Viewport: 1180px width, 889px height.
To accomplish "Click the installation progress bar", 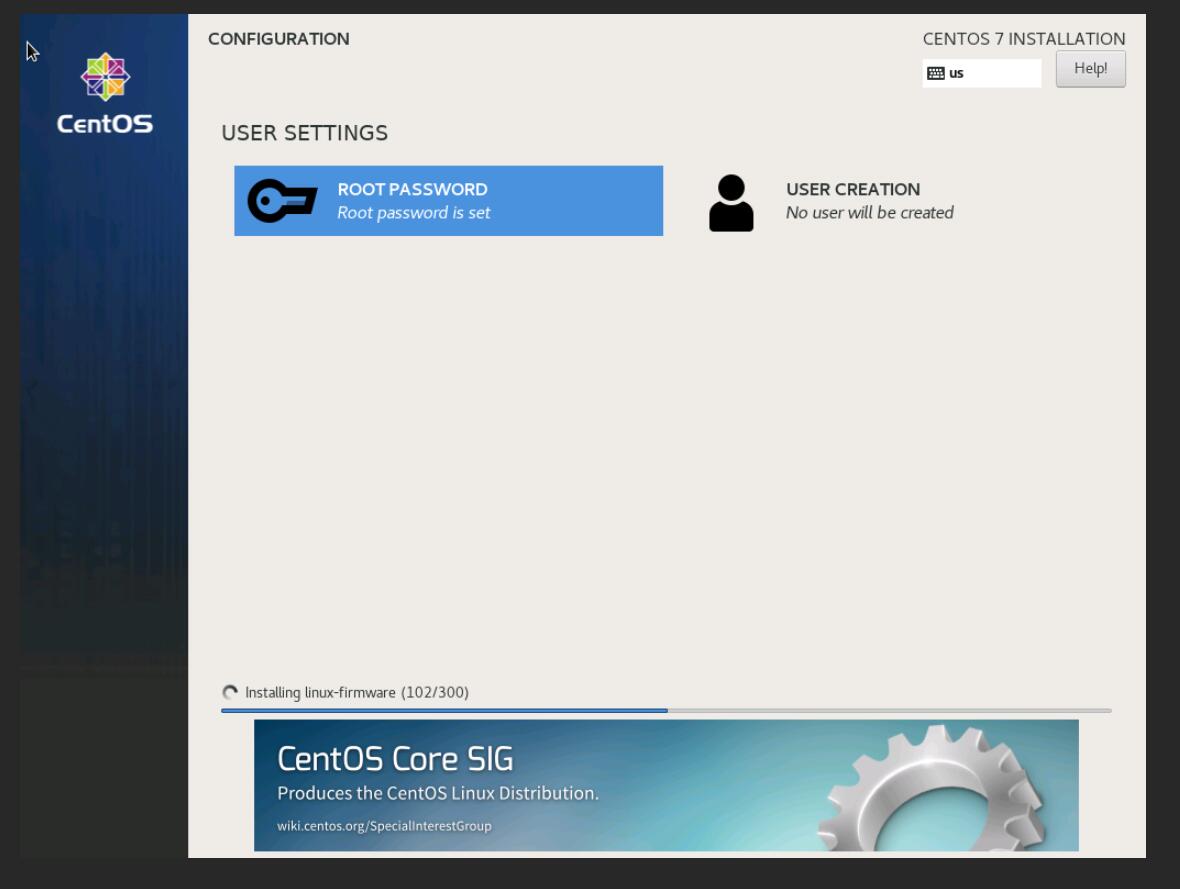I will (666, 710).
